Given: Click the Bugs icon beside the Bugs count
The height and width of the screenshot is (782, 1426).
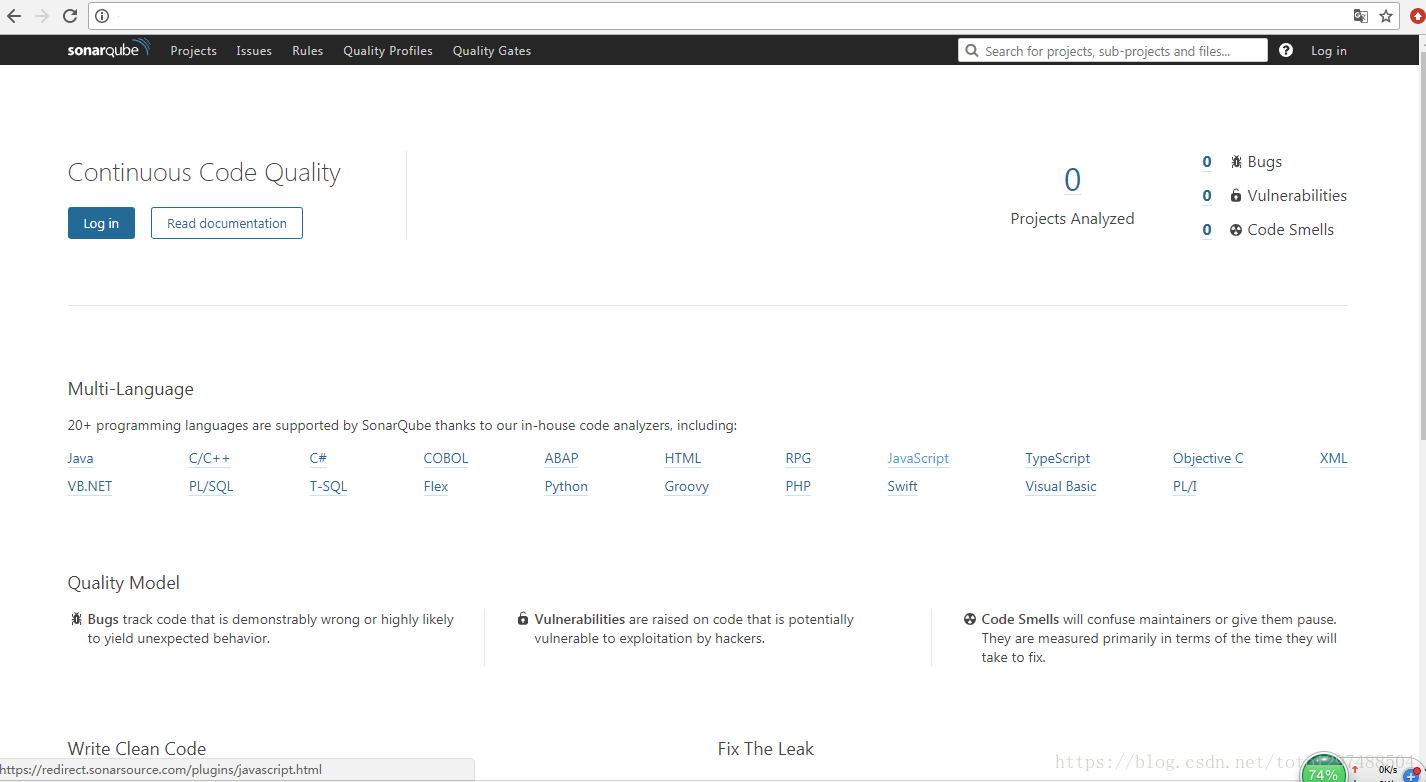Looking at the screenshot, I should coord(1236,162).
